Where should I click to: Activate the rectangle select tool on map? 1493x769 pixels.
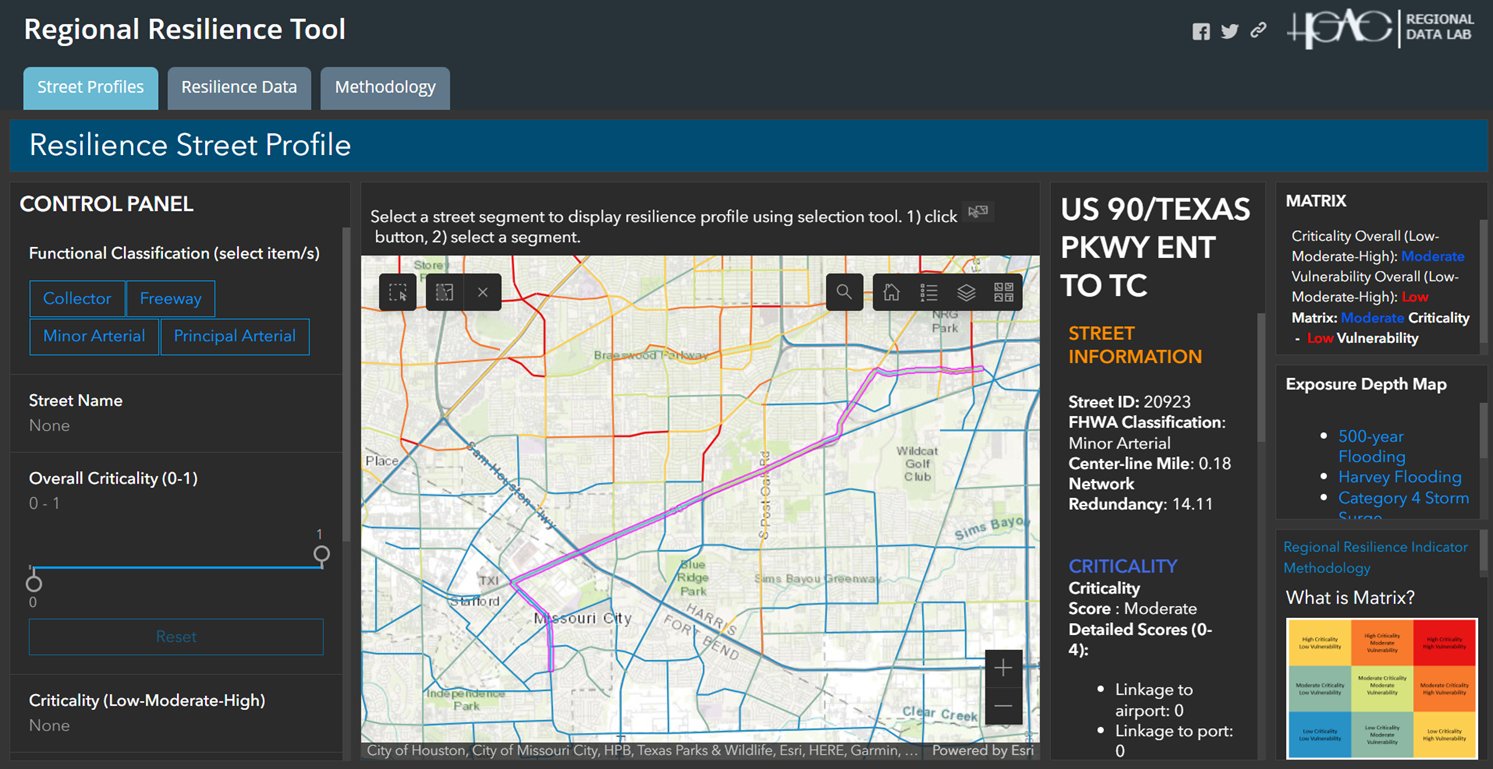click(398, 293)
